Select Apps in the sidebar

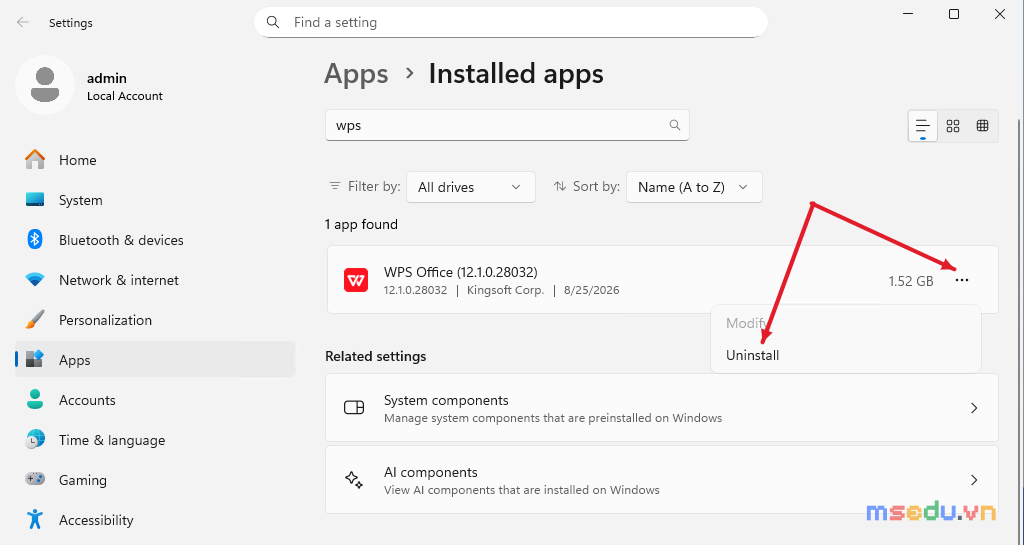click(155, 360)
